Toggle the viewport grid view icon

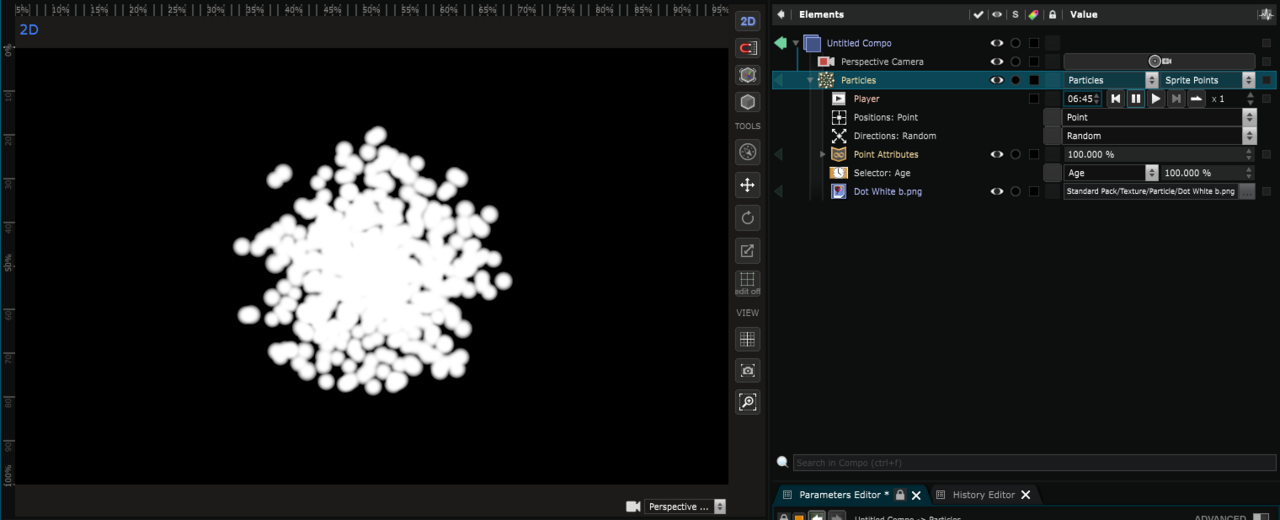pyautogui.click(x=747, y=339)
